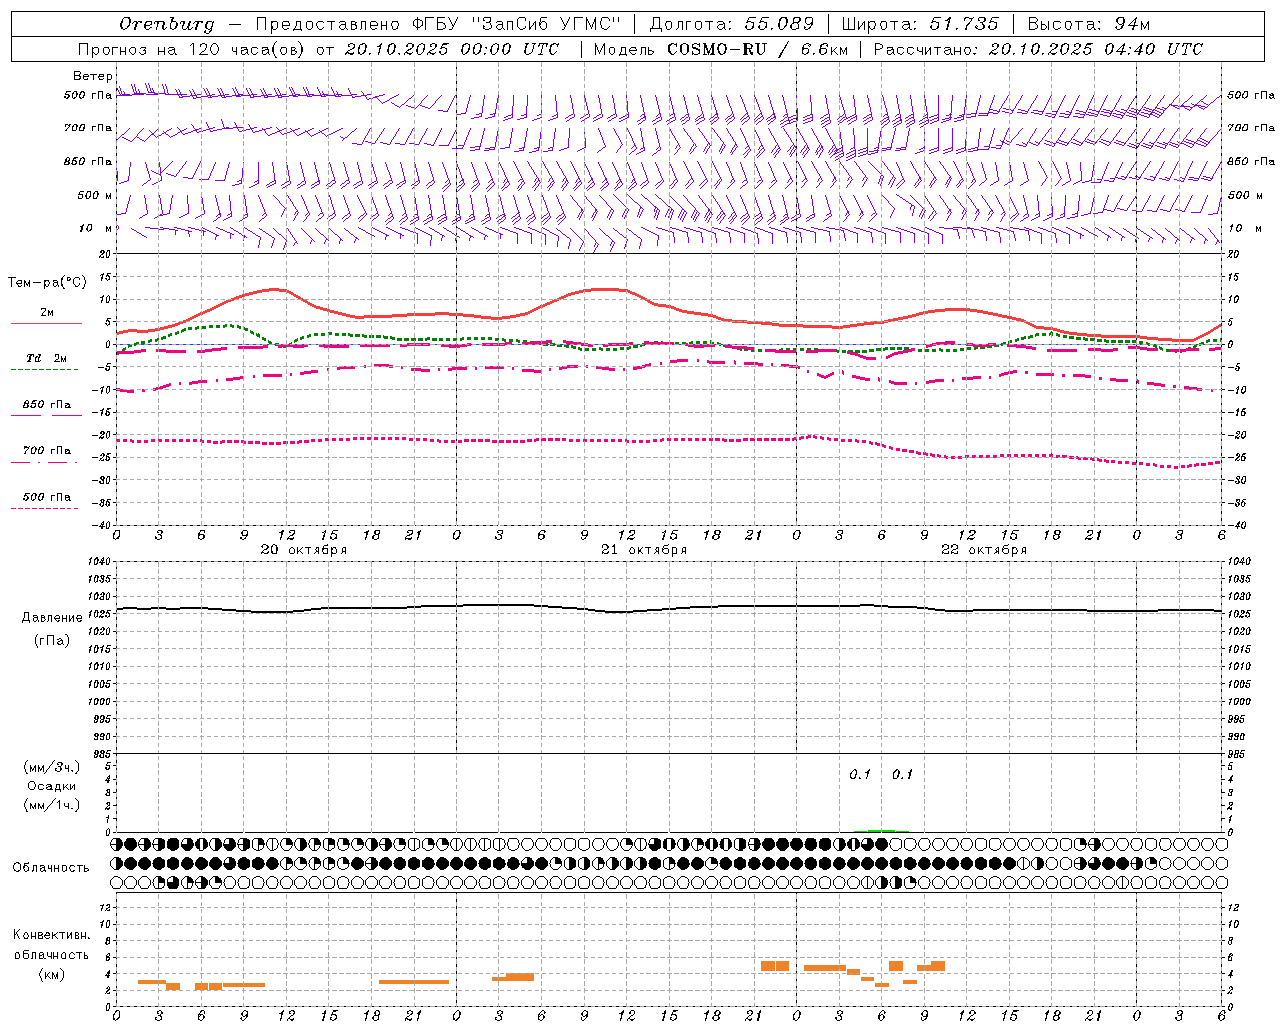Click the "Высота: 94м" elevation value
Viewport: 1280px width, 1024px height.
1089,24
